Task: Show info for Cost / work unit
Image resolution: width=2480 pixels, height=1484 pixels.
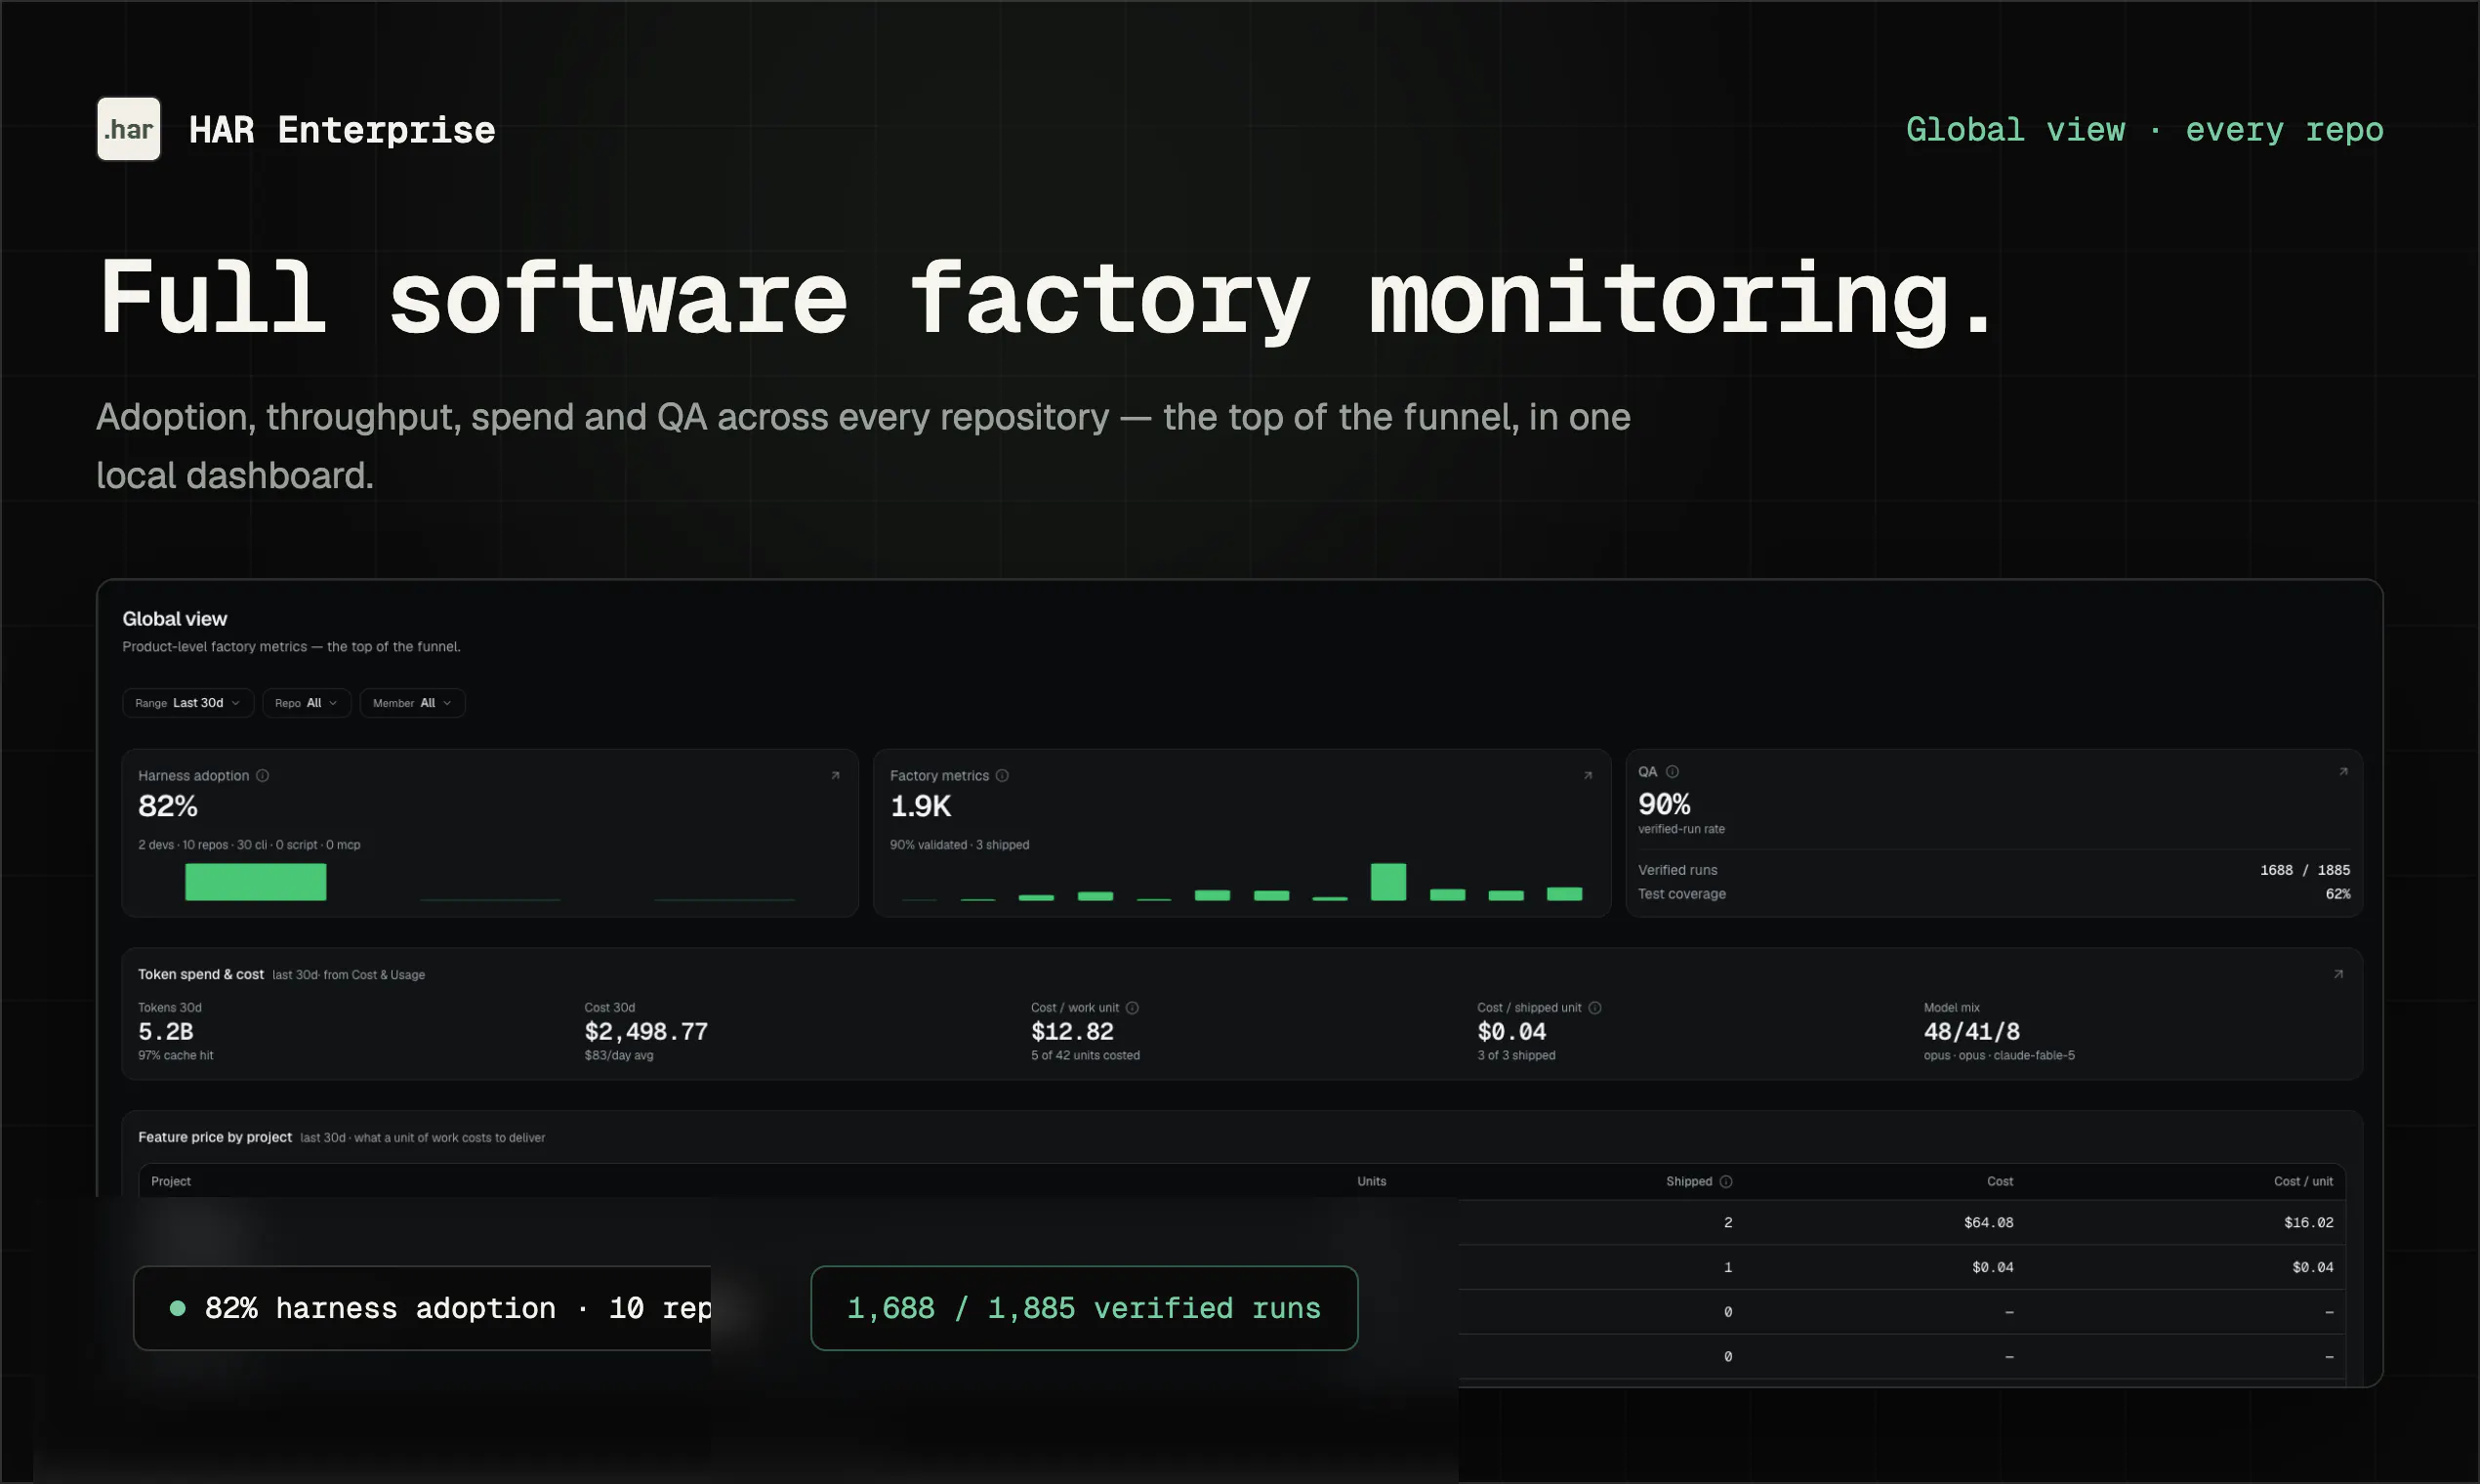Action: (1132, 1008)
